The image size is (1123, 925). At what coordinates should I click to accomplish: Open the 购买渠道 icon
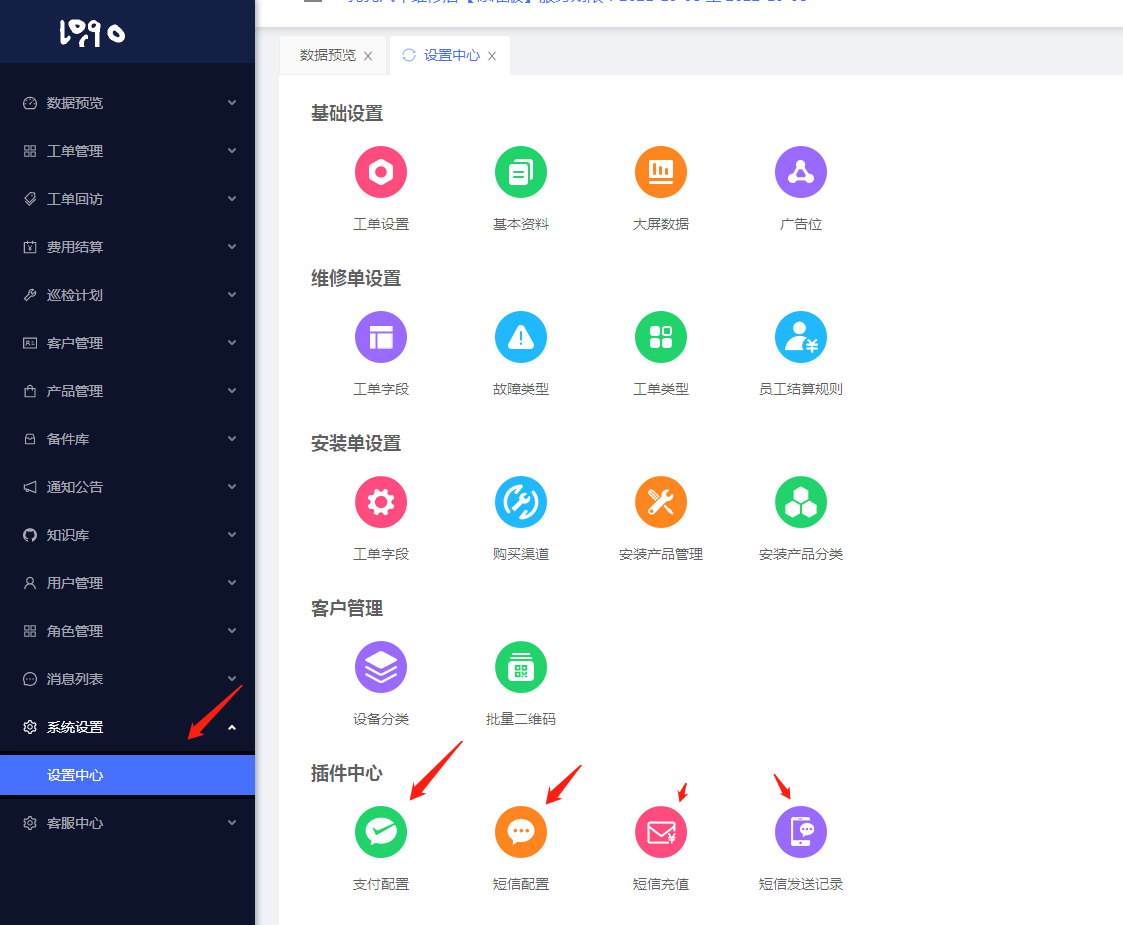tap(520, 502)
